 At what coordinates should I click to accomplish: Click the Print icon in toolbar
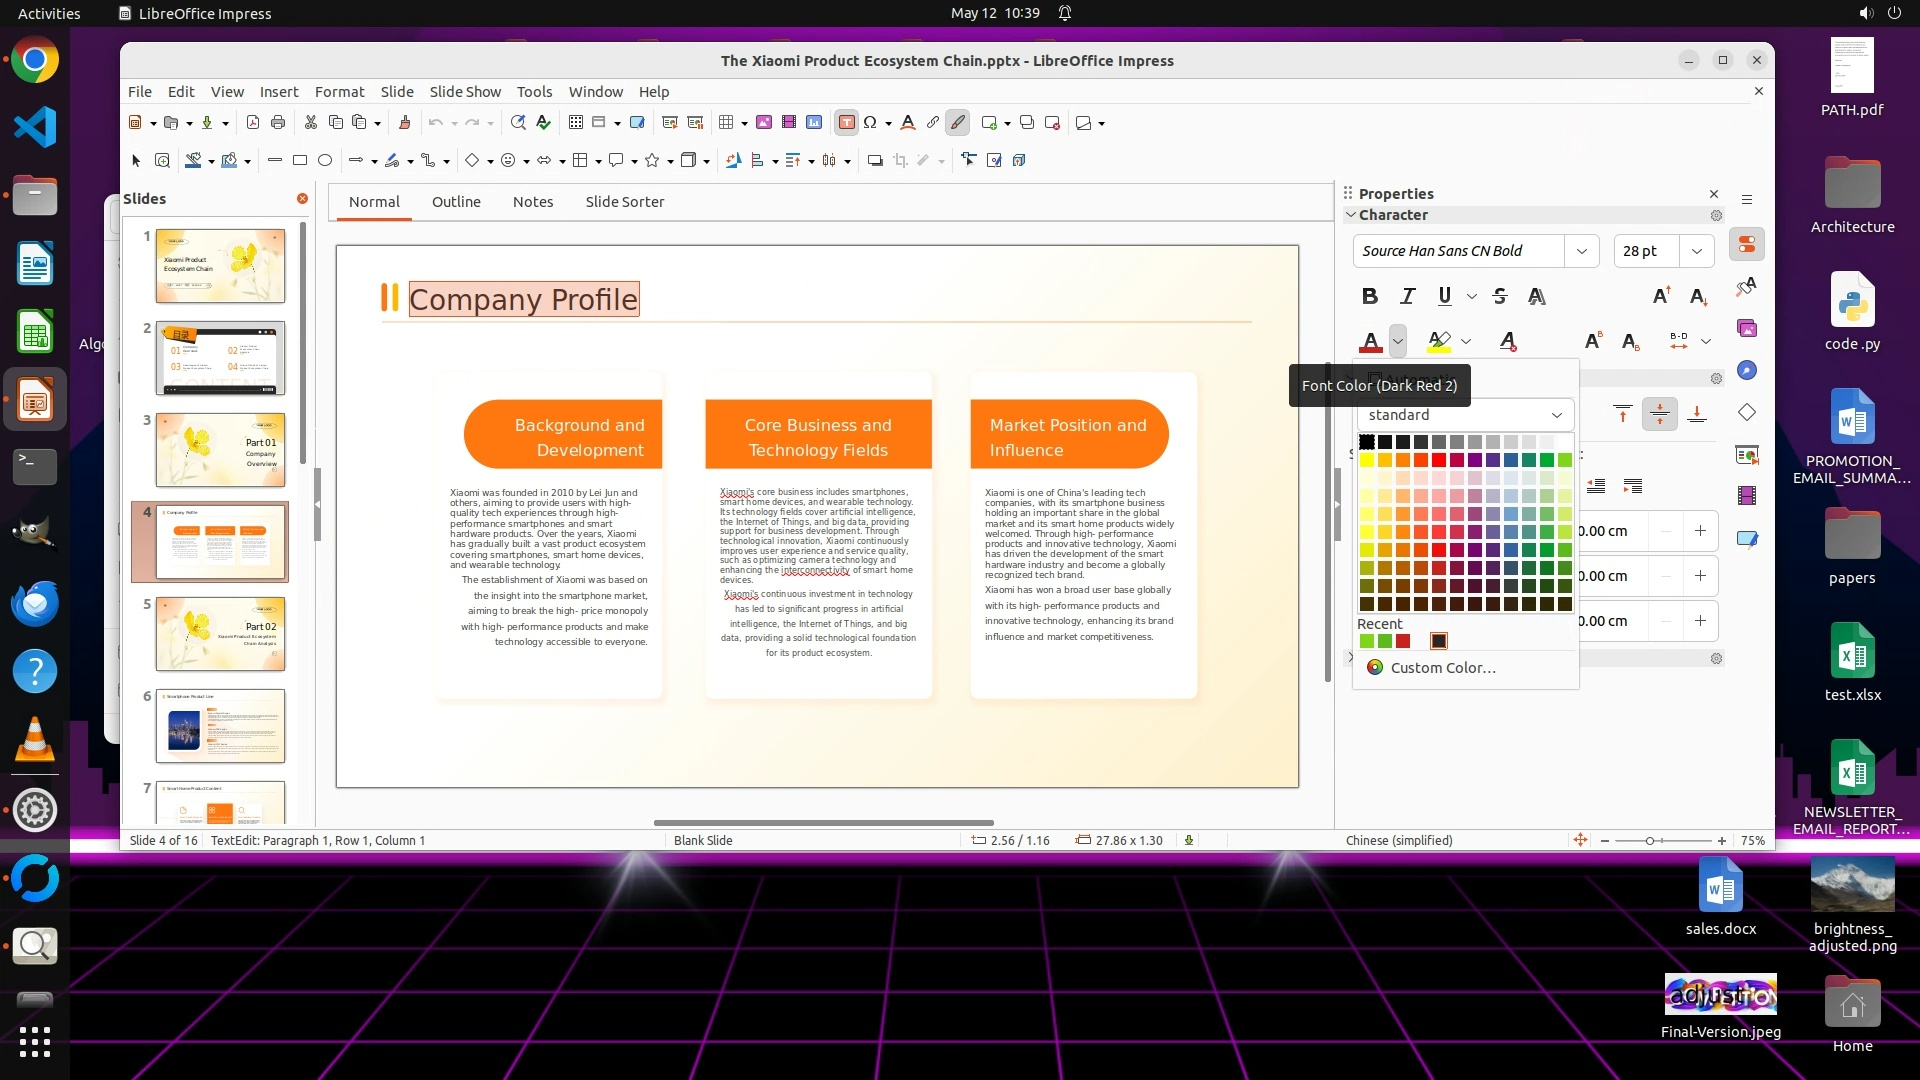tap(278, 122)
